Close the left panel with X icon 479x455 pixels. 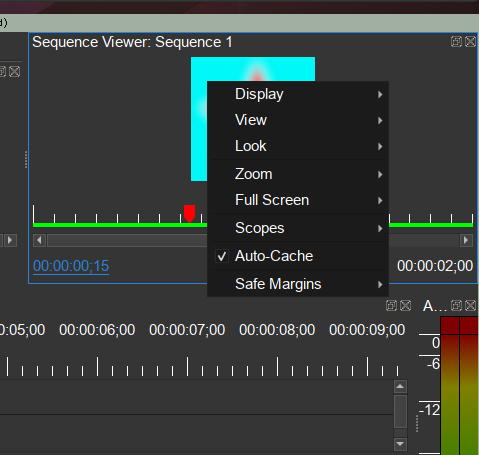tap(14, 72)
